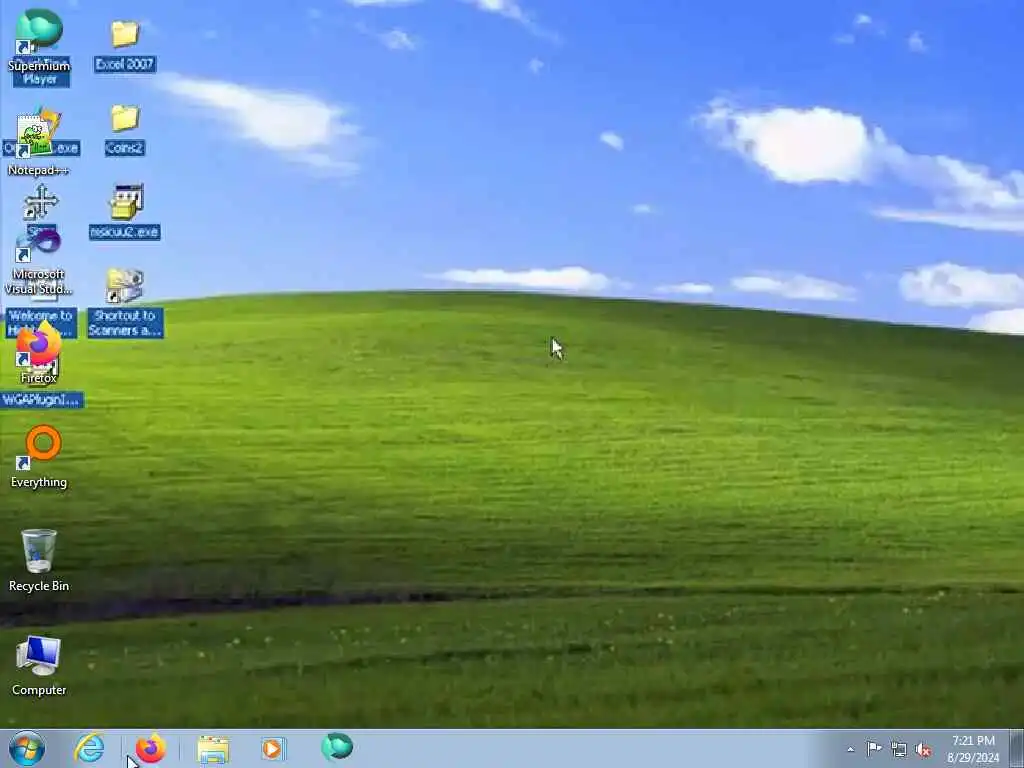This screenshot has width=1024, height=768.
Task: Open the Action Center flag icon
Action: click(874, 748)
